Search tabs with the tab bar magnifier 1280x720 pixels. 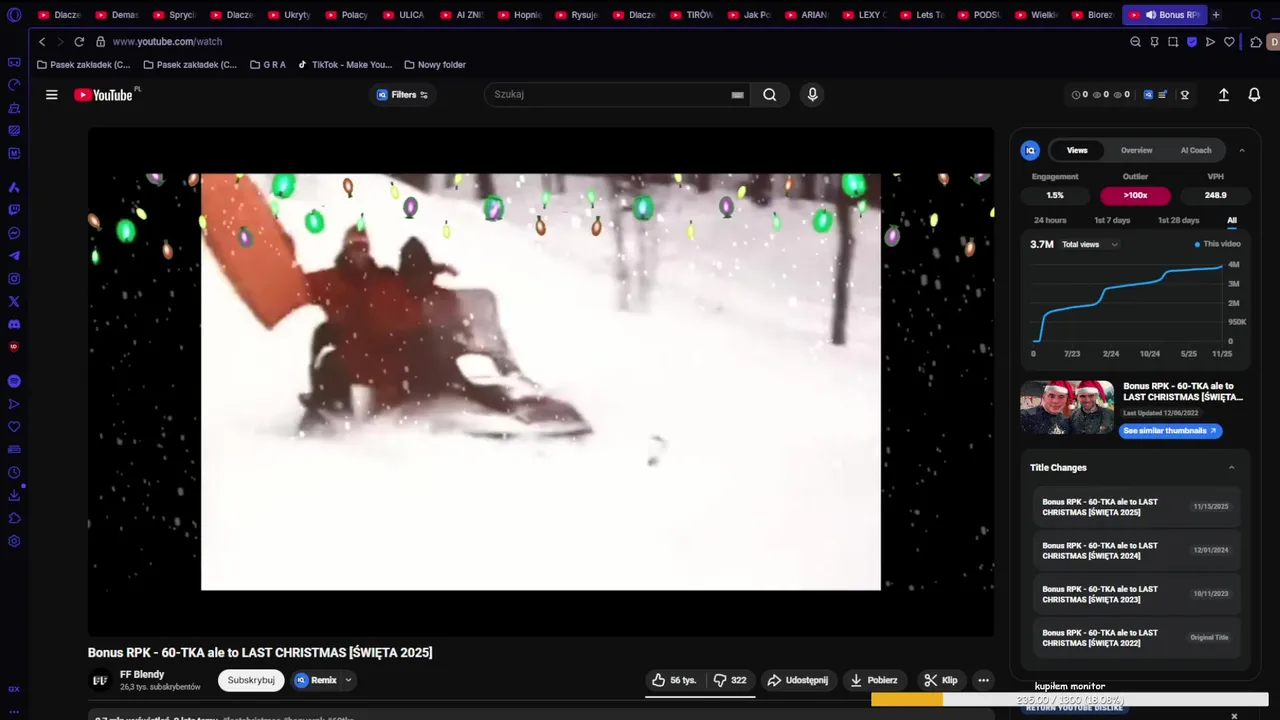(1256, 15)
